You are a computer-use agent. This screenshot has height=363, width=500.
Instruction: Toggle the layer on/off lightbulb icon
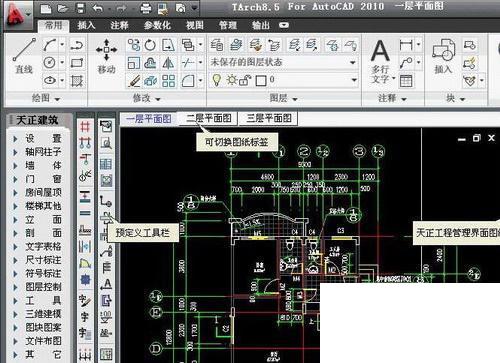point(217,80)
